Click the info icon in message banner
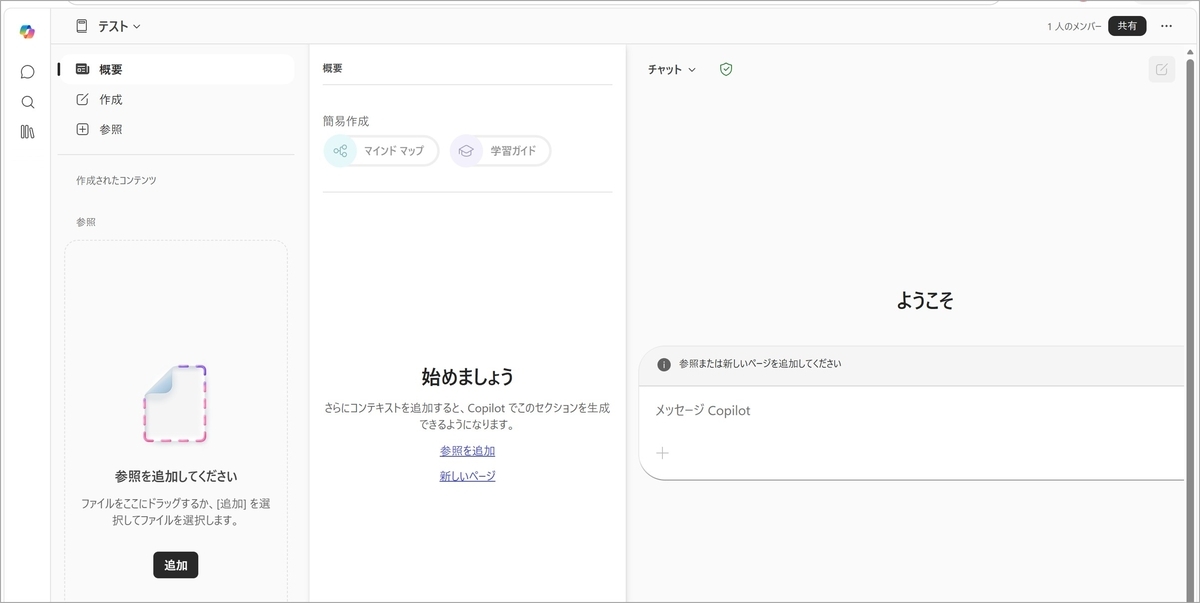Screen dimensions: 1200x603 (x=664, y=364)
